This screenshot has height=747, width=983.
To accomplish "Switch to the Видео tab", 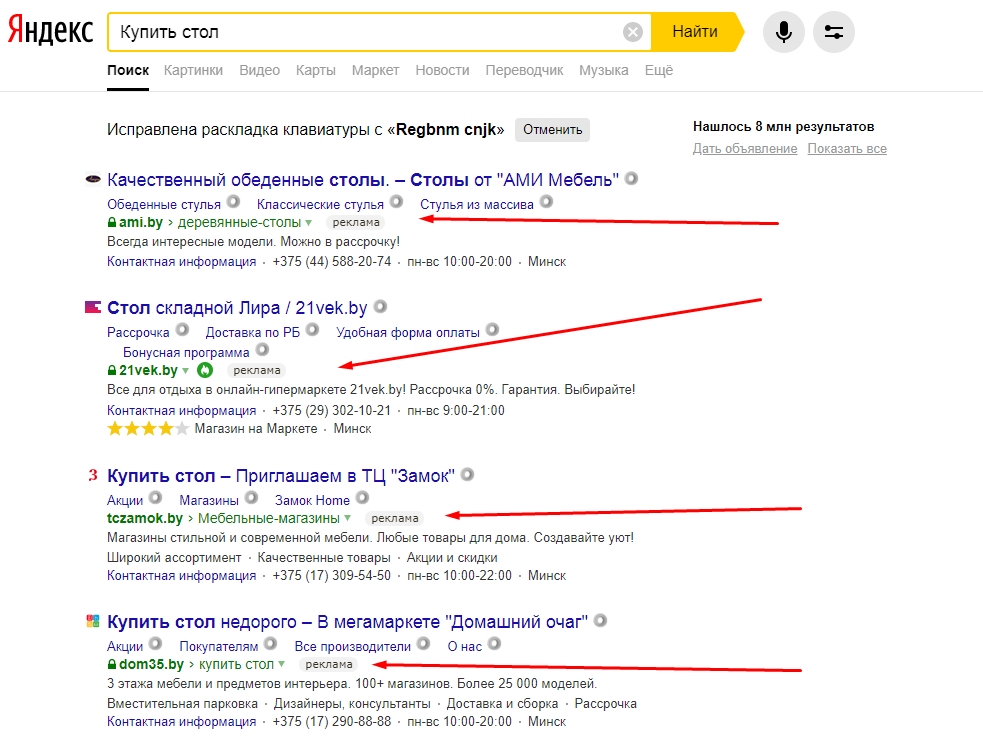I will (260, 70).
